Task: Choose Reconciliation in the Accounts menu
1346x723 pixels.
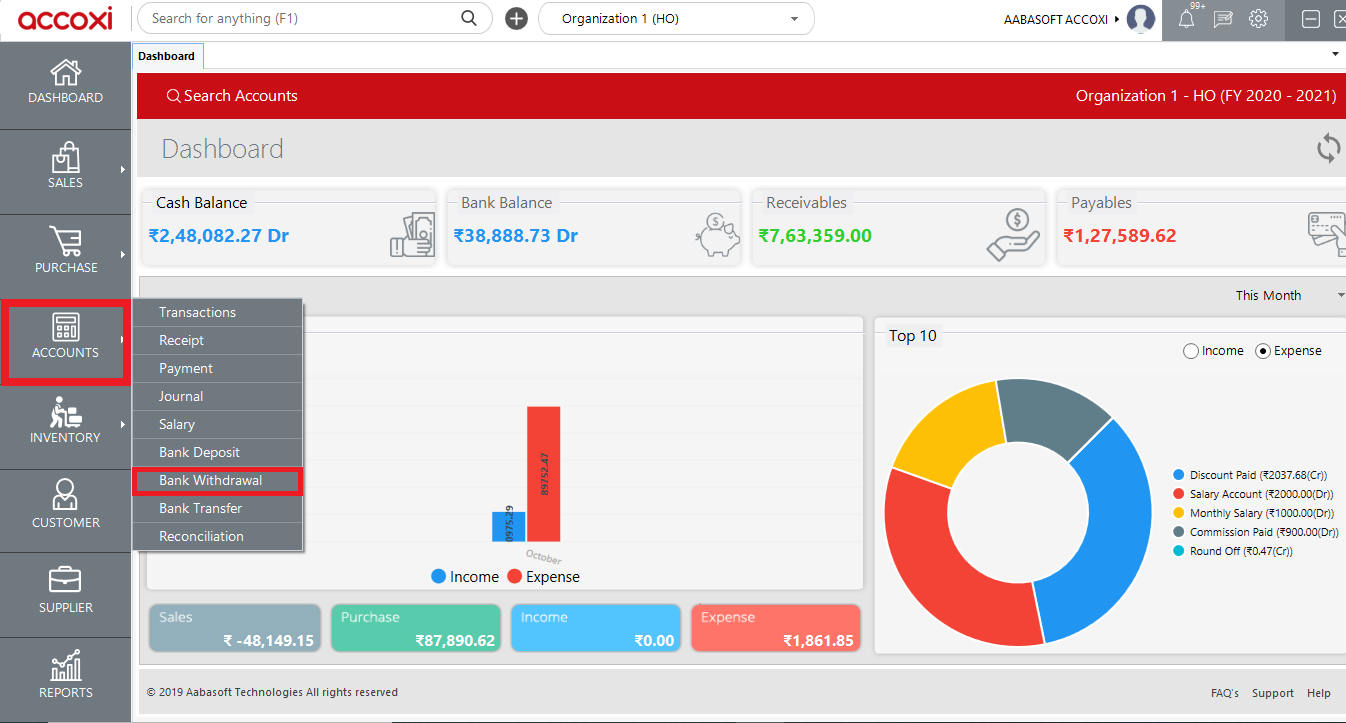Action: pyautogui.click(x=201, y=536)
